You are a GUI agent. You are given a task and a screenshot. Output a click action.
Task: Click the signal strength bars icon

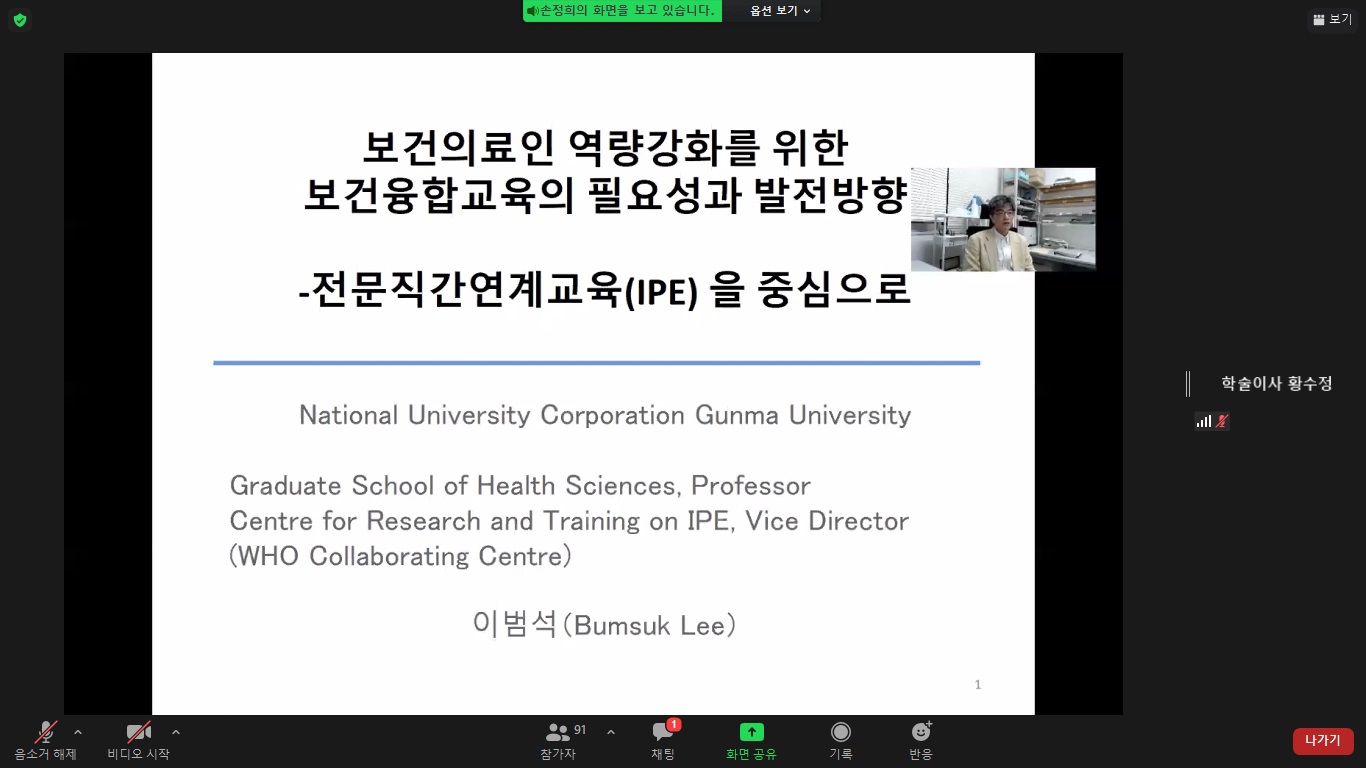tap(1203, 422)
